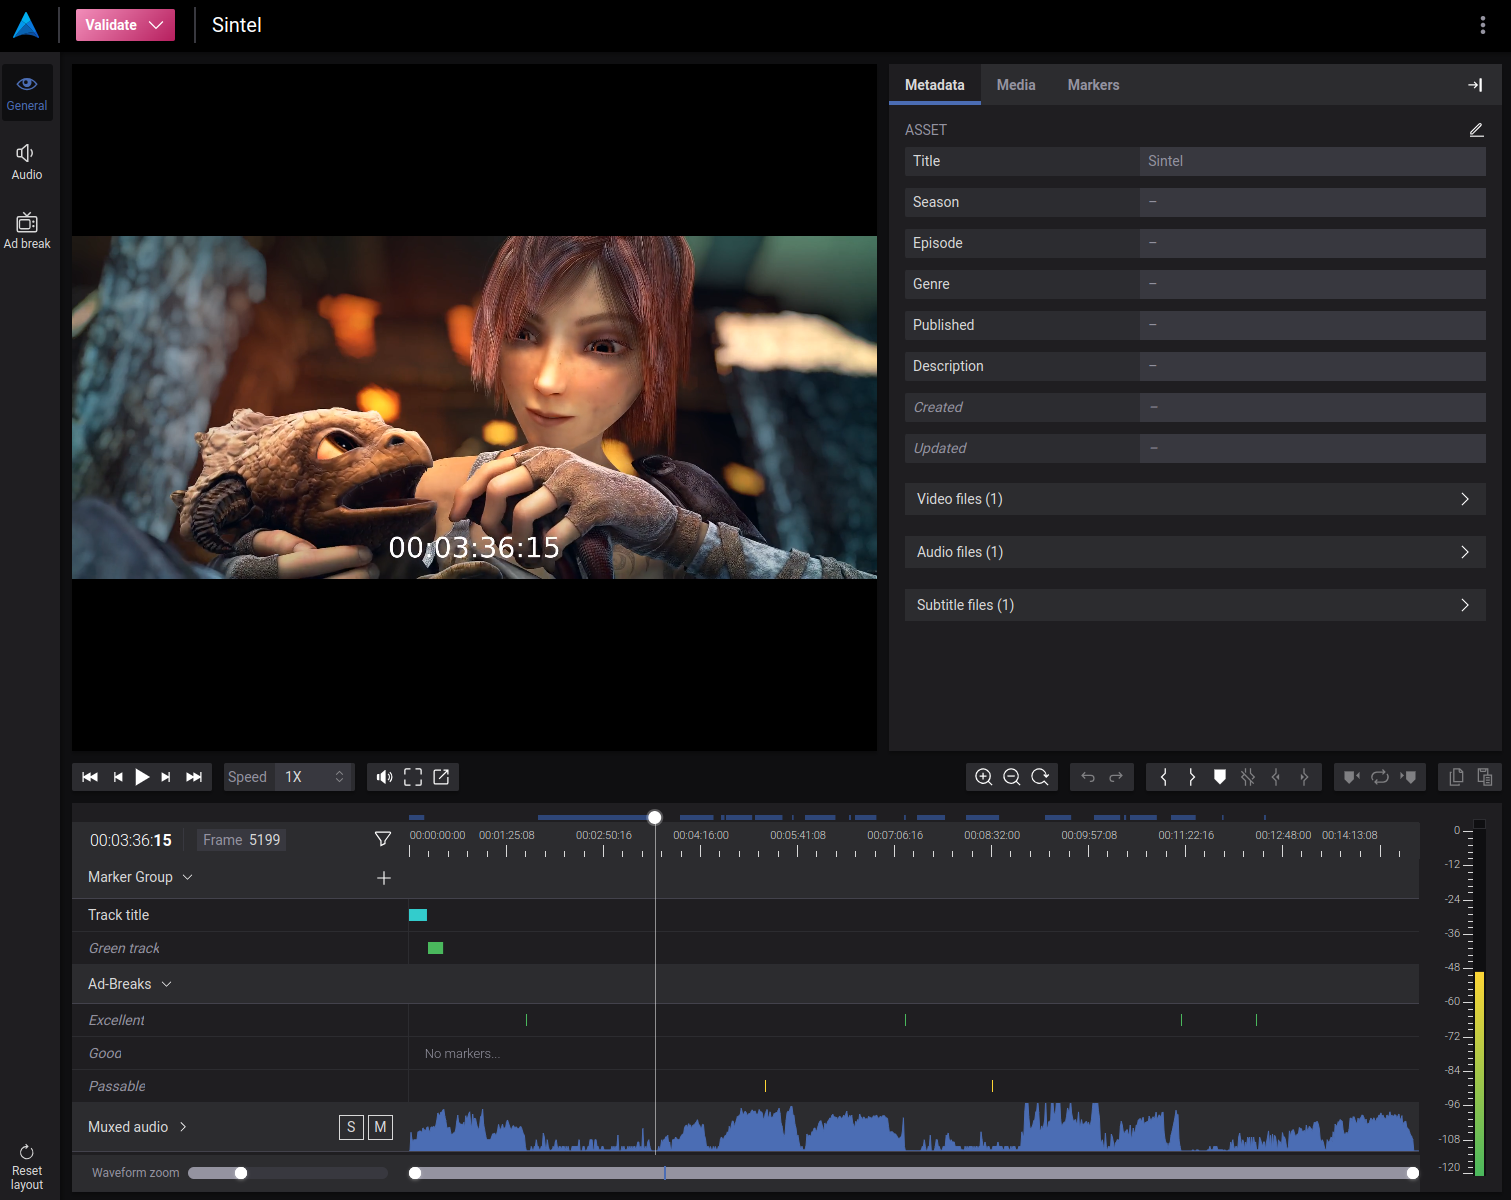The height and width of the screenshot is (1200, 1511).
Task: Switch to the Metadata tab
Action: click(935, 85)
